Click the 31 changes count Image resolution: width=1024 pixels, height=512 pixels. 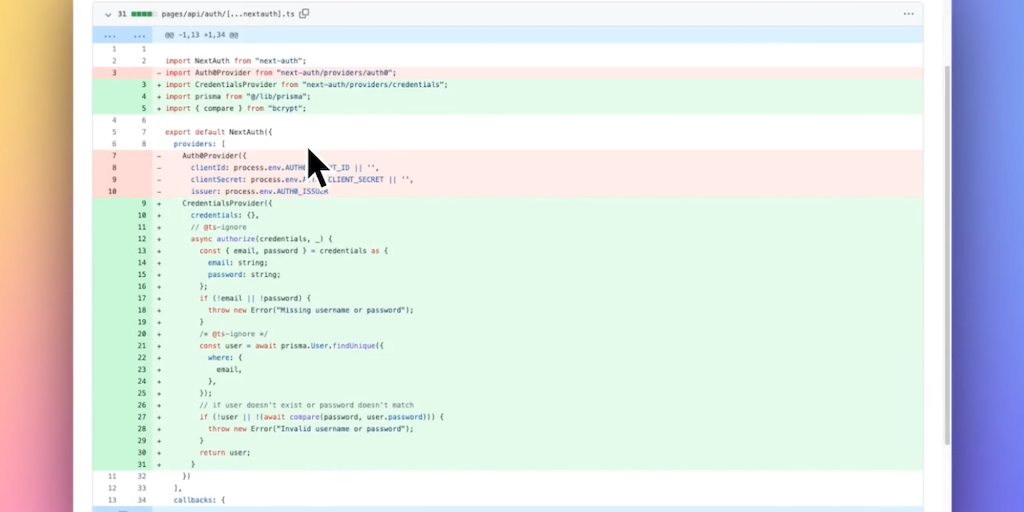122,14
